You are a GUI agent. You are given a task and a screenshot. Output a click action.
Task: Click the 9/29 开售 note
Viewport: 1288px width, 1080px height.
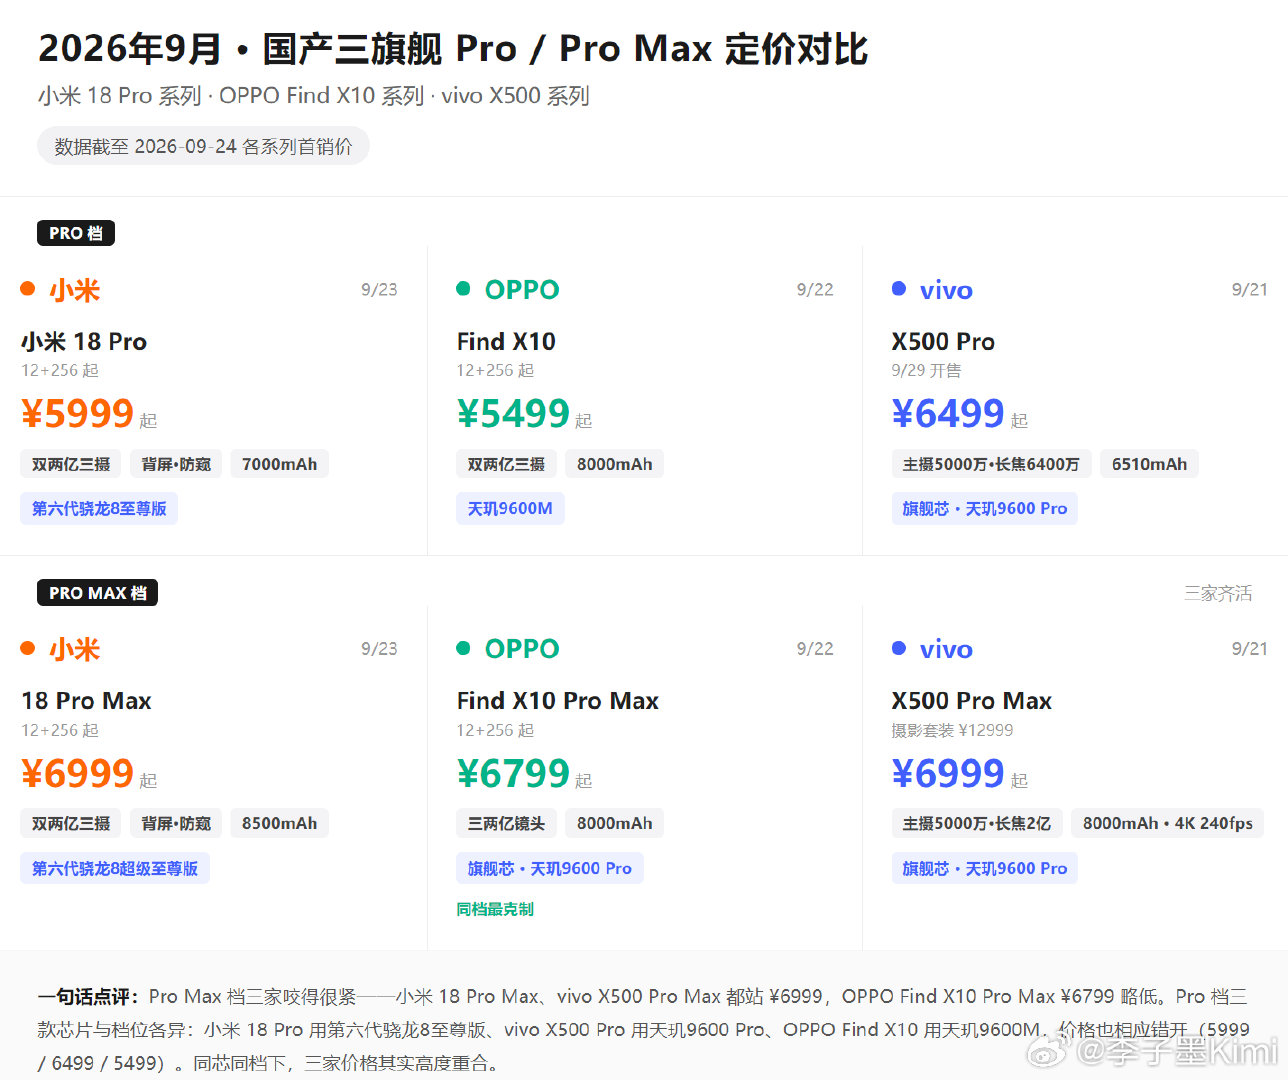click(926, 370)
